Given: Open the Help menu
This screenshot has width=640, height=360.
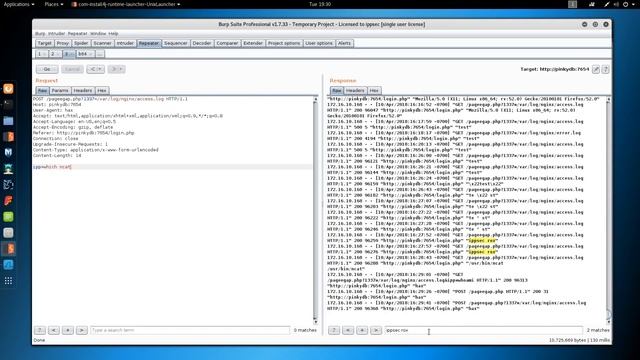Looking at the screenshot, I should (113, 33).
